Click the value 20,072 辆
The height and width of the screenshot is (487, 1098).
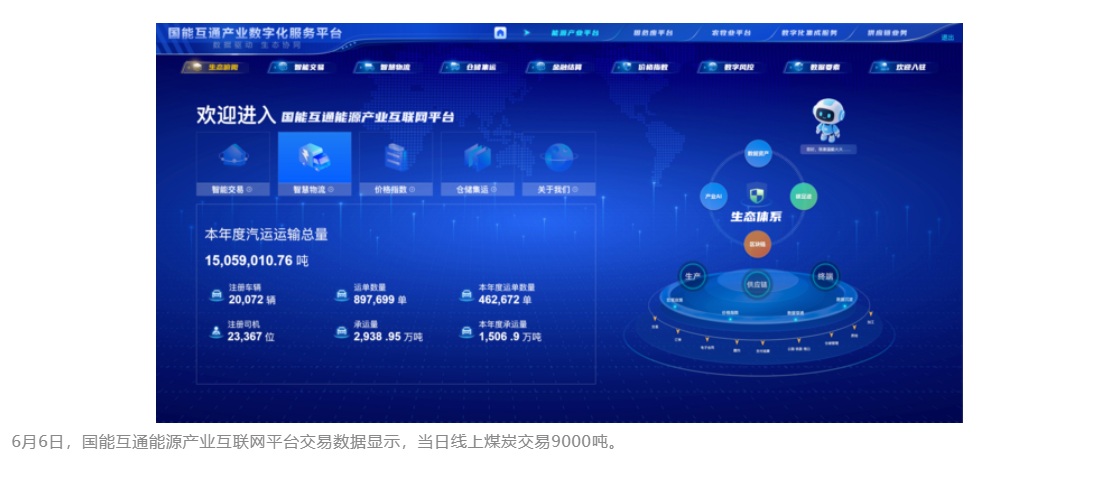point(252,300)
